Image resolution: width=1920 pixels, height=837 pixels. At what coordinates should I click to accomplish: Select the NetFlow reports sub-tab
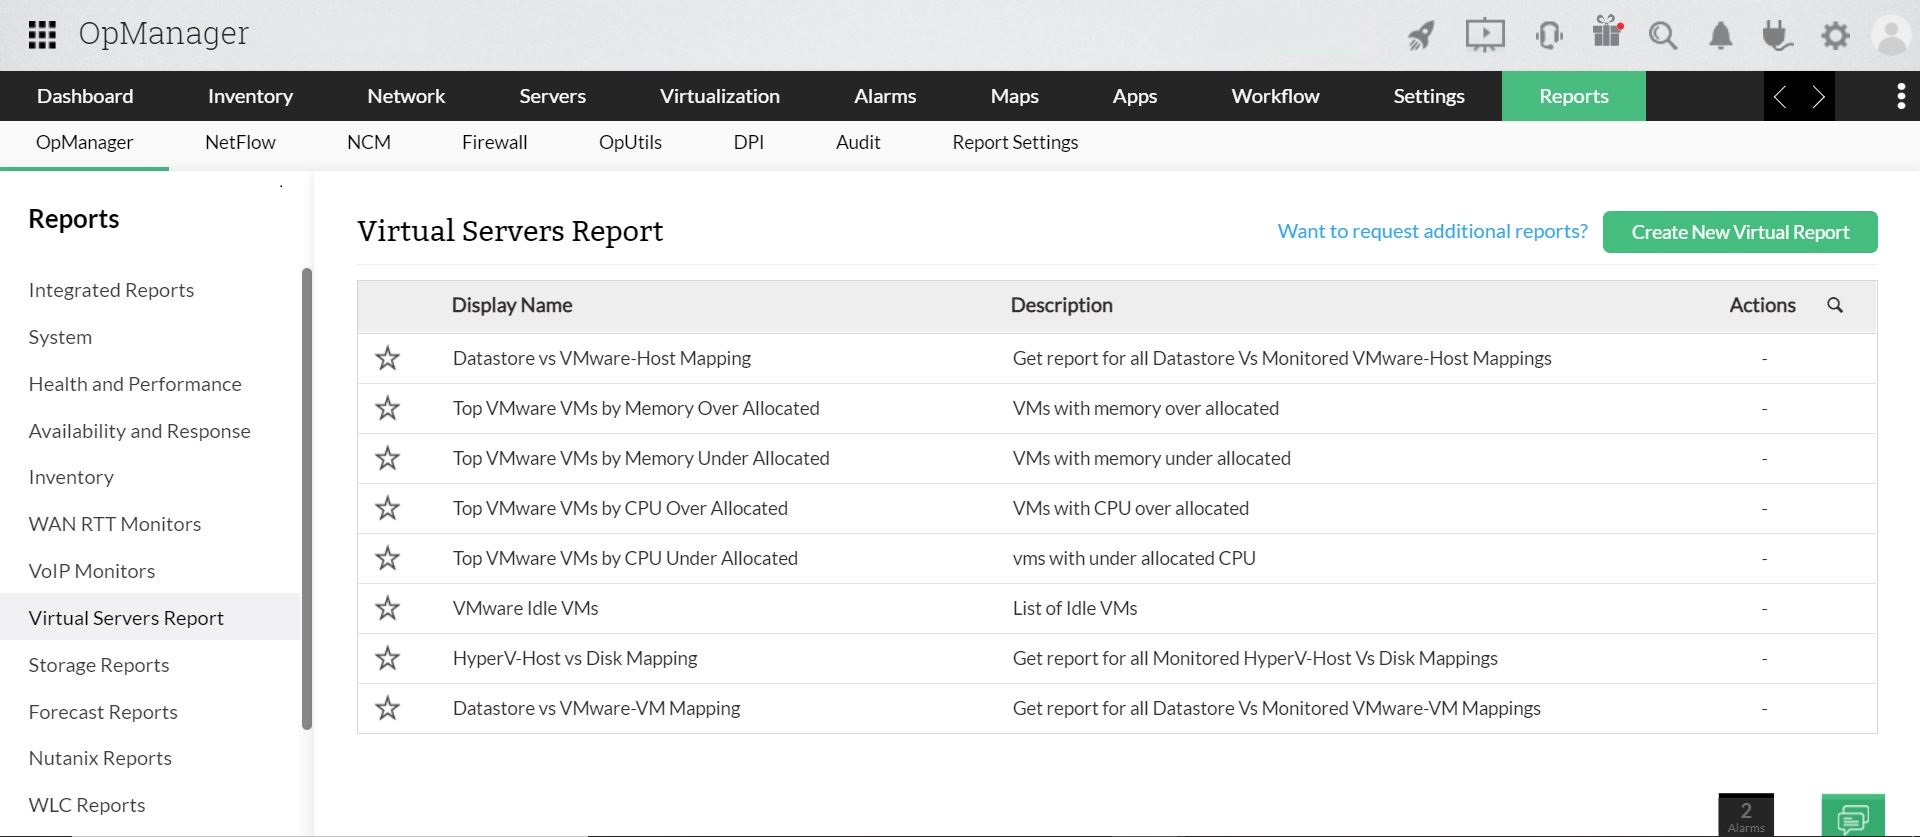(240, 142)
